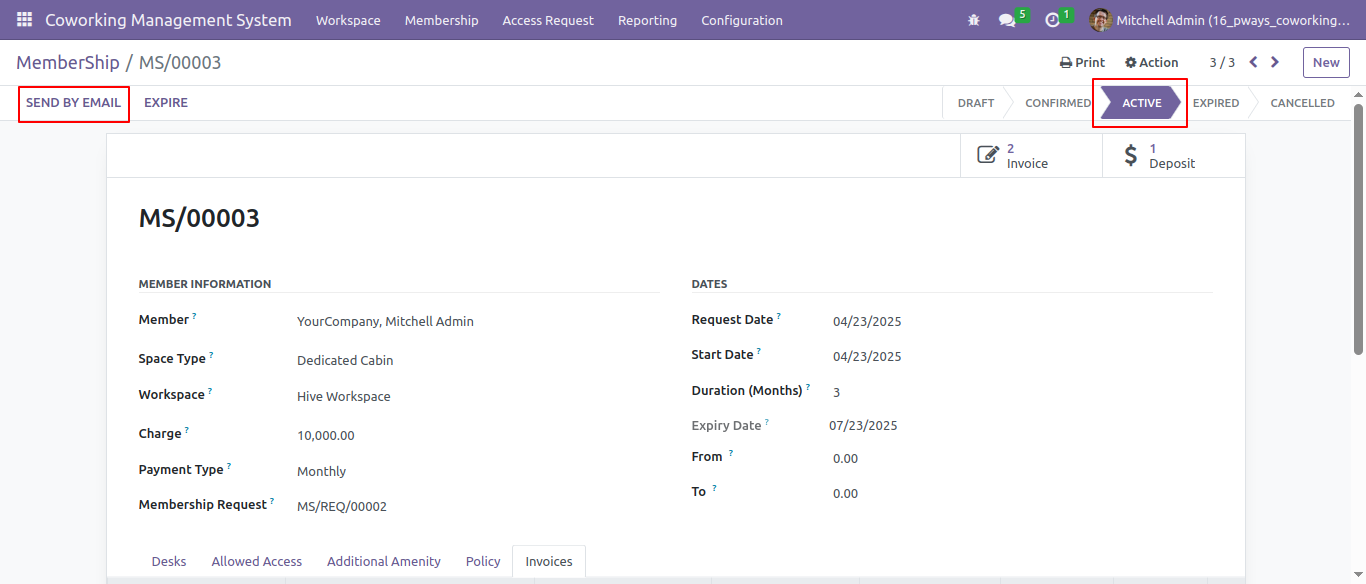Open the Configuration menu

[742, 20]
